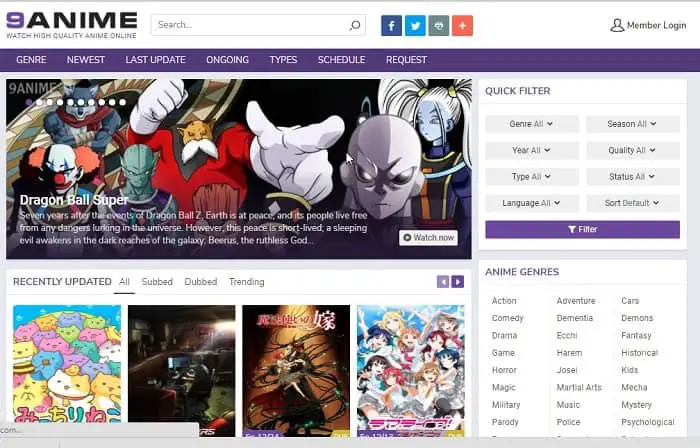
Task: Open Member Login
Action: [x=648, y=25]
